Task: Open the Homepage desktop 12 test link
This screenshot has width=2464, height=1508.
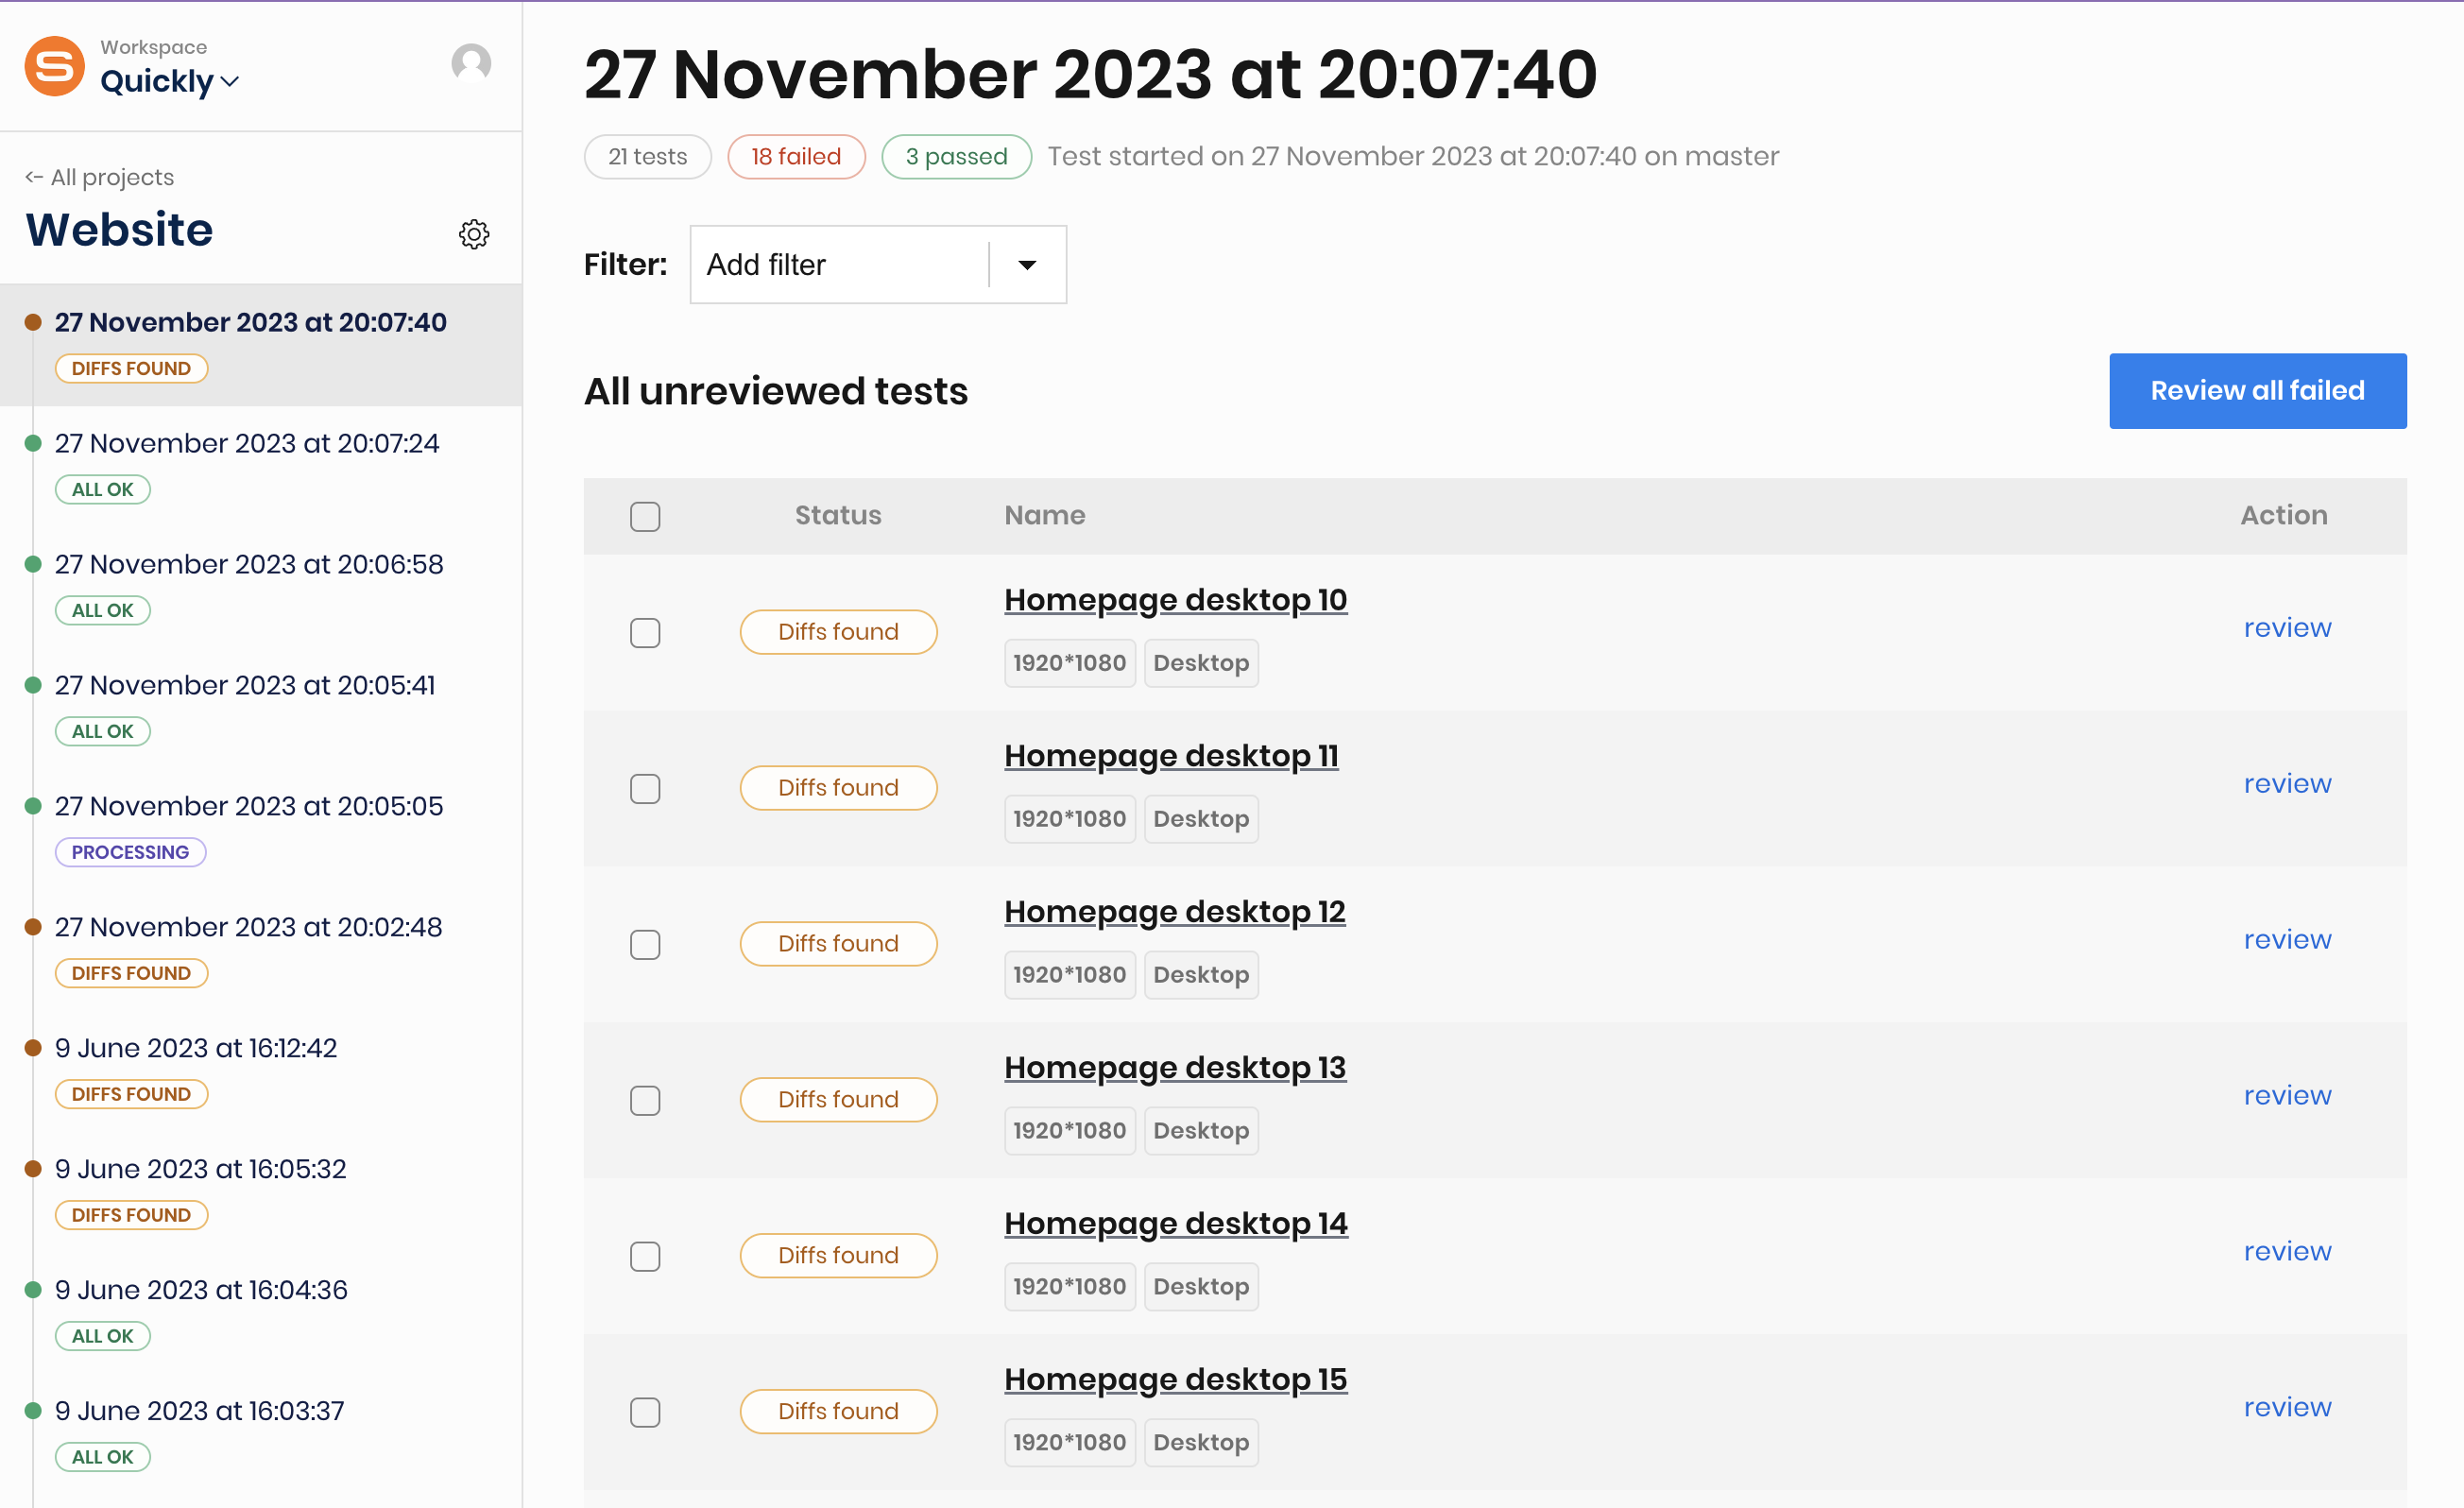Action: point(1174,912)
